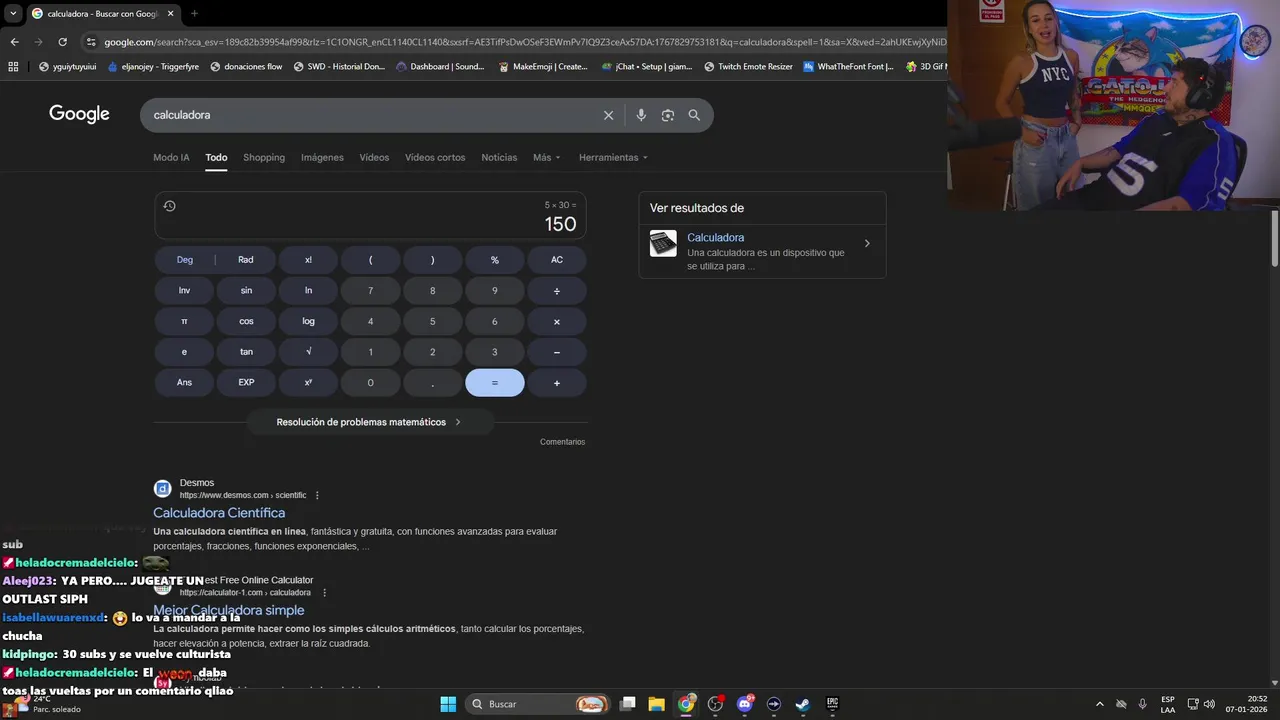Clear the calculator with AC

pos(557,260)
